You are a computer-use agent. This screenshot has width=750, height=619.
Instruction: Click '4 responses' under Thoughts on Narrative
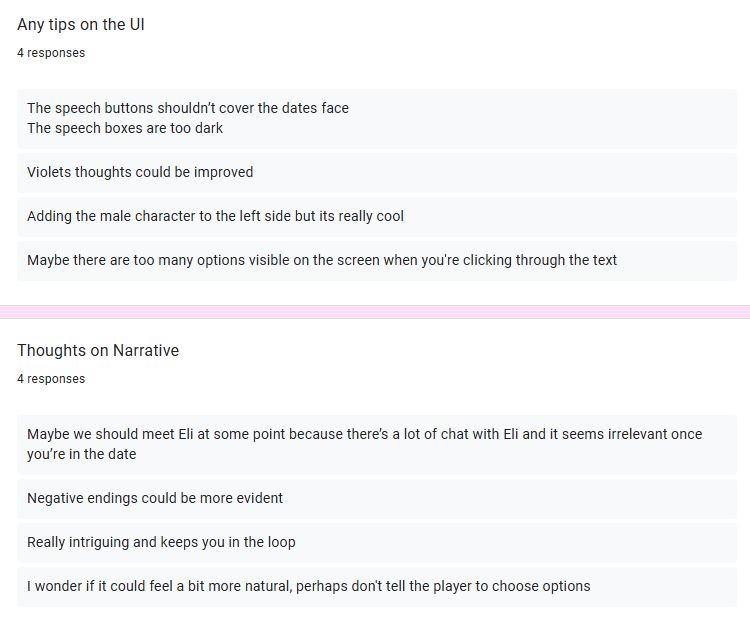click(x=51, y=378)
